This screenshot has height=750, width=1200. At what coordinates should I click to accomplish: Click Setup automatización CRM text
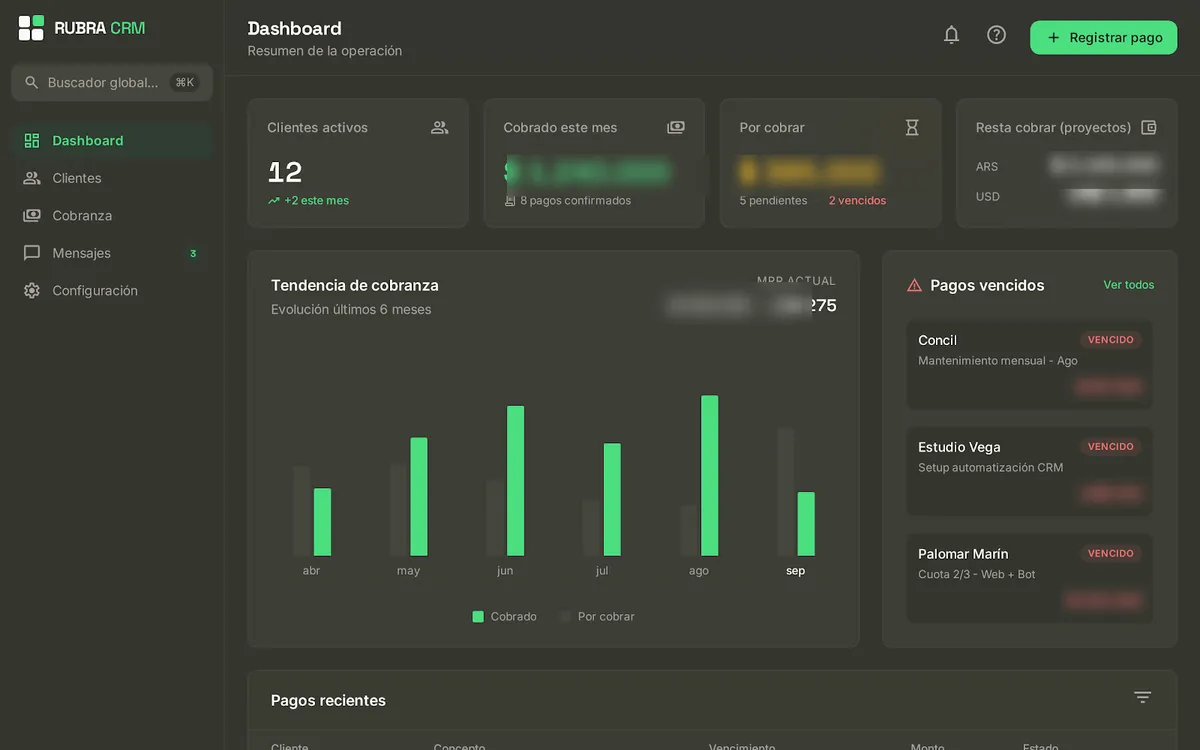(991, 468)
